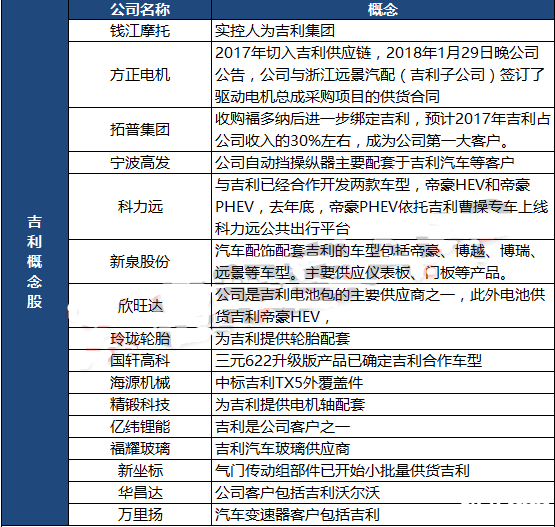The height and width of the screenshot is (527, 555).
Task: Select the 万里扬 company cell
Action: click(140, 515)
